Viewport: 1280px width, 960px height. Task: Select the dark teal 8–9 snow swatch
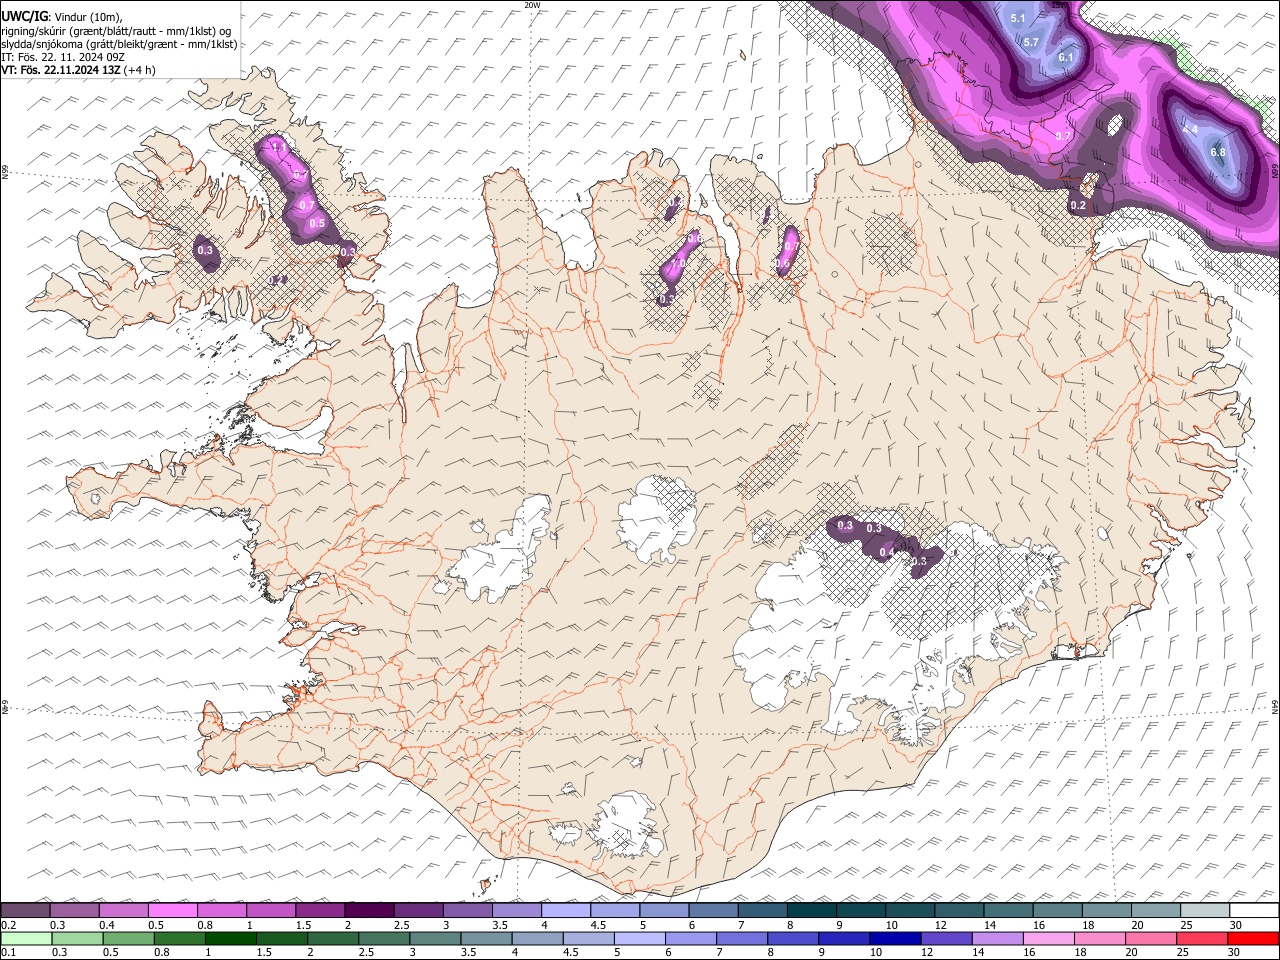(x=811, y=910)
